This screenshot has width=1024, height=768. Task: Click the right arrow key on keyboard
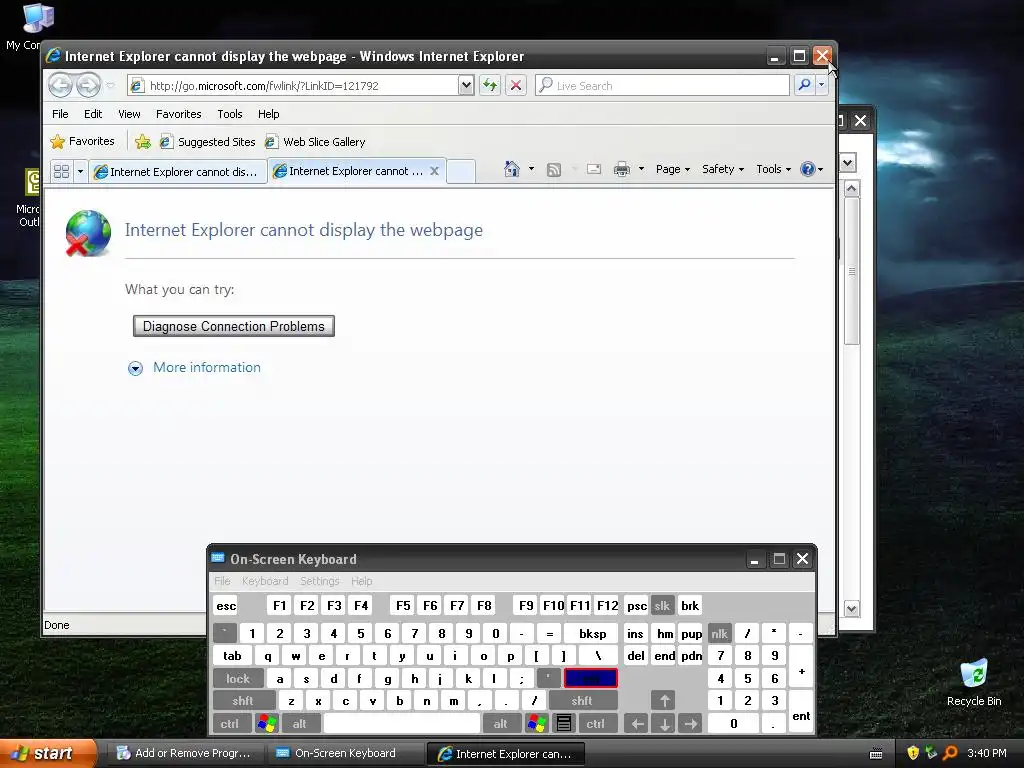(x=691, y=724)
